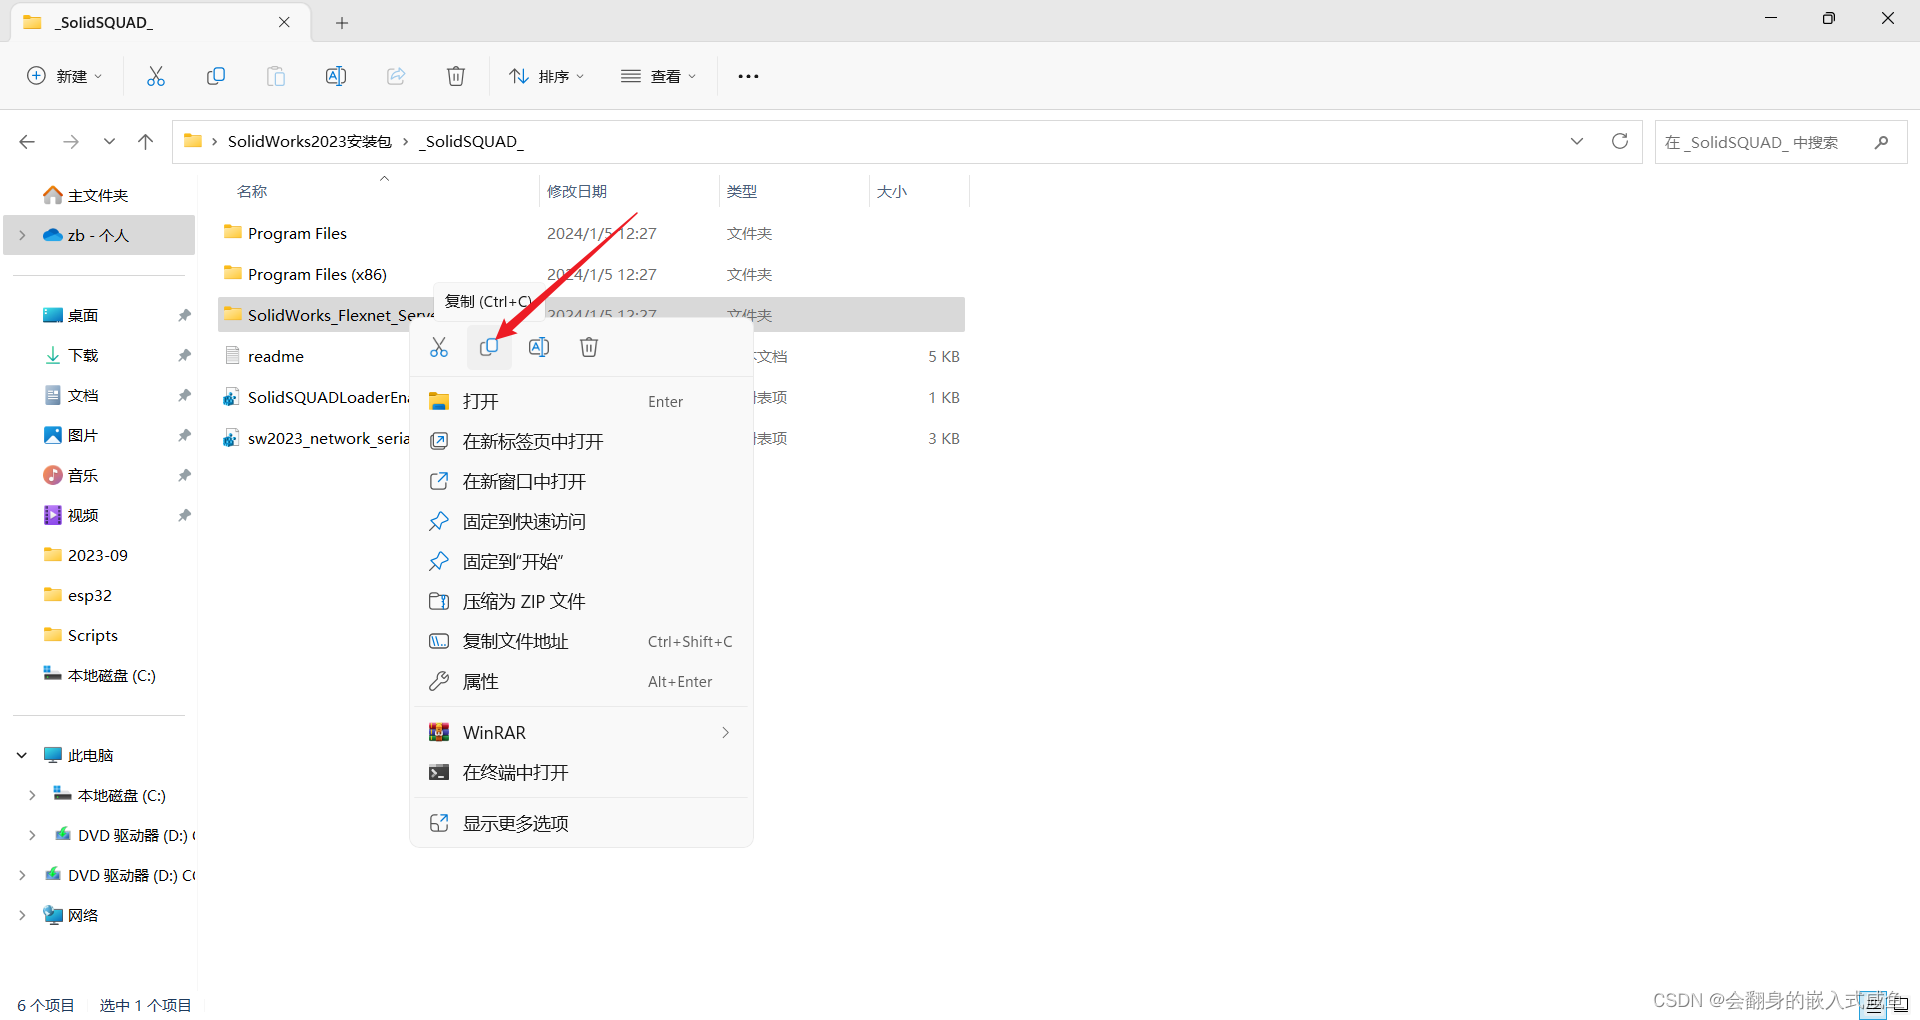Choose 压缩为 ZIP 文件 in context menu

coord(581,601)
